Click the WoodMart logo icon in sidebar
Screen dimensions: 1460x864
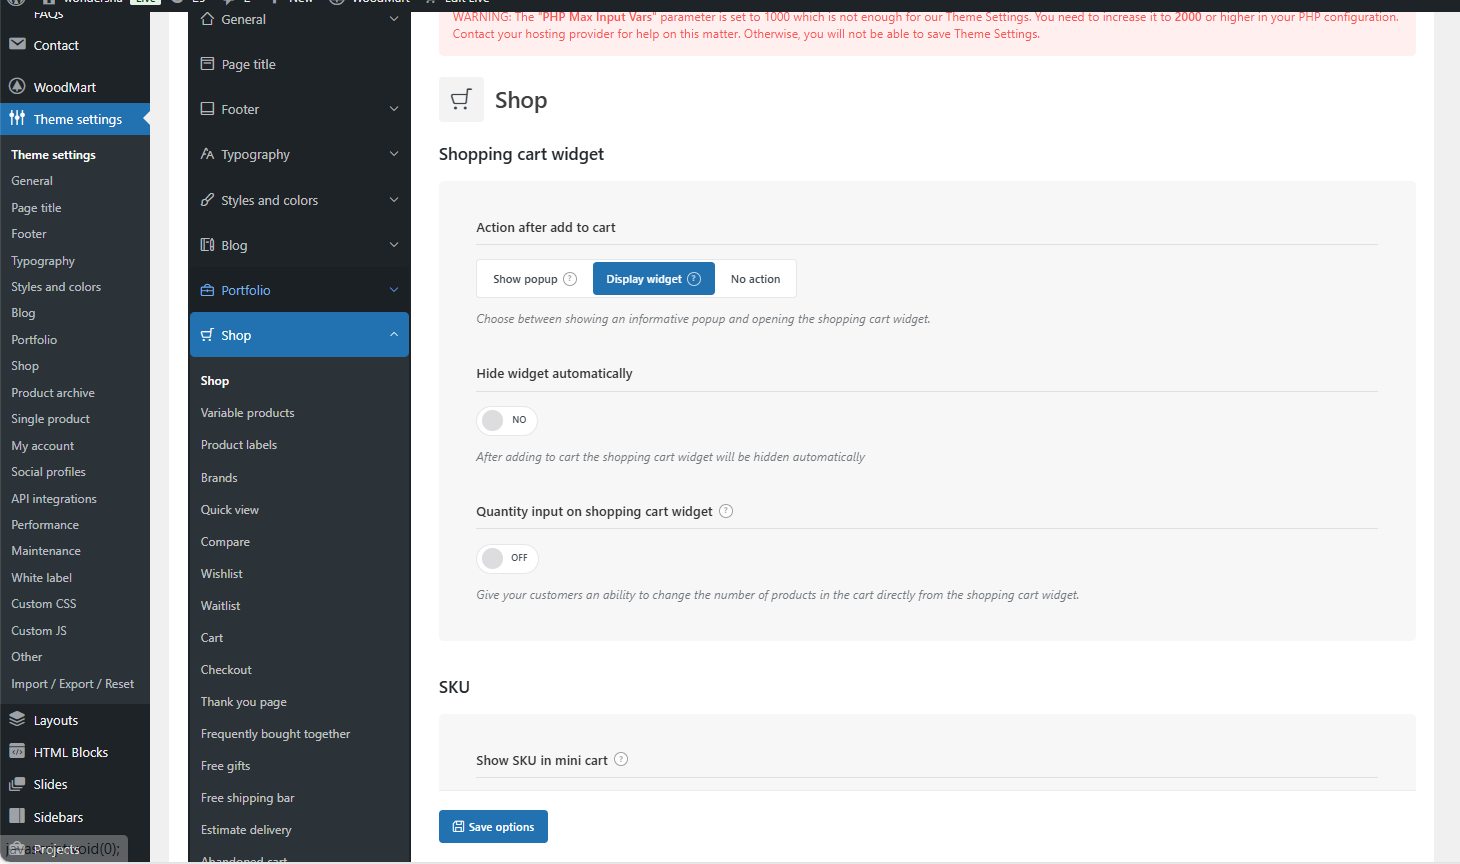17,86
